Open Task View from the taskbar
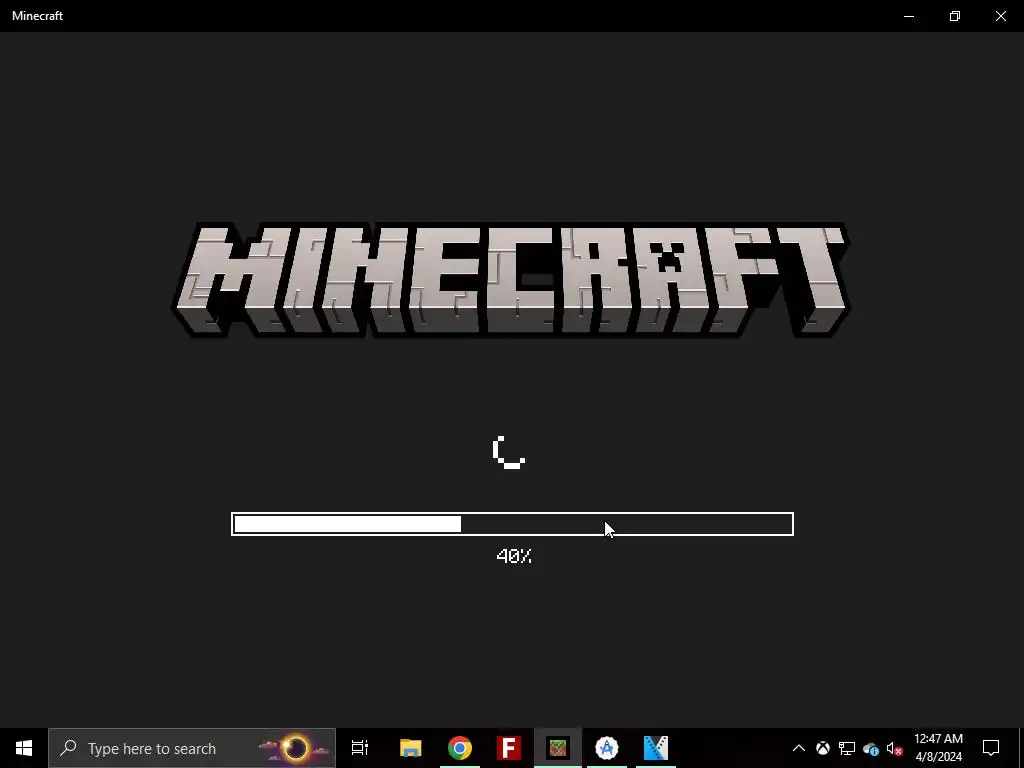The image size is (1024, 768). click(x=360, y=748)
